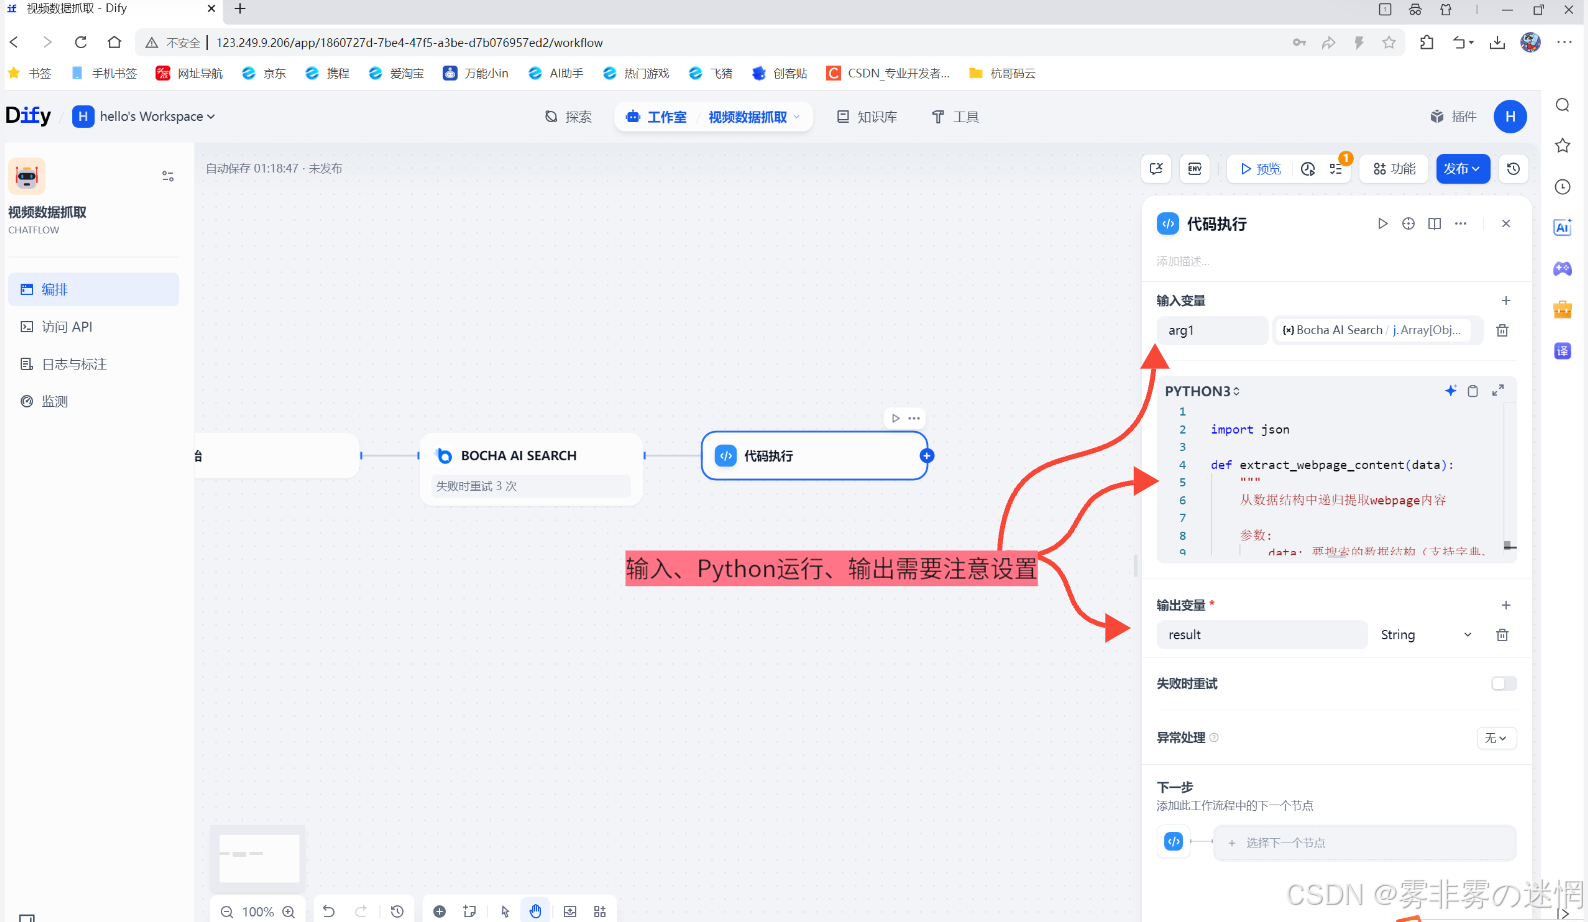The image size is (1588, 922).
Task: Add next node from 代码执行 plus handle
Action: pyautogui.click(x=927, y=456)
